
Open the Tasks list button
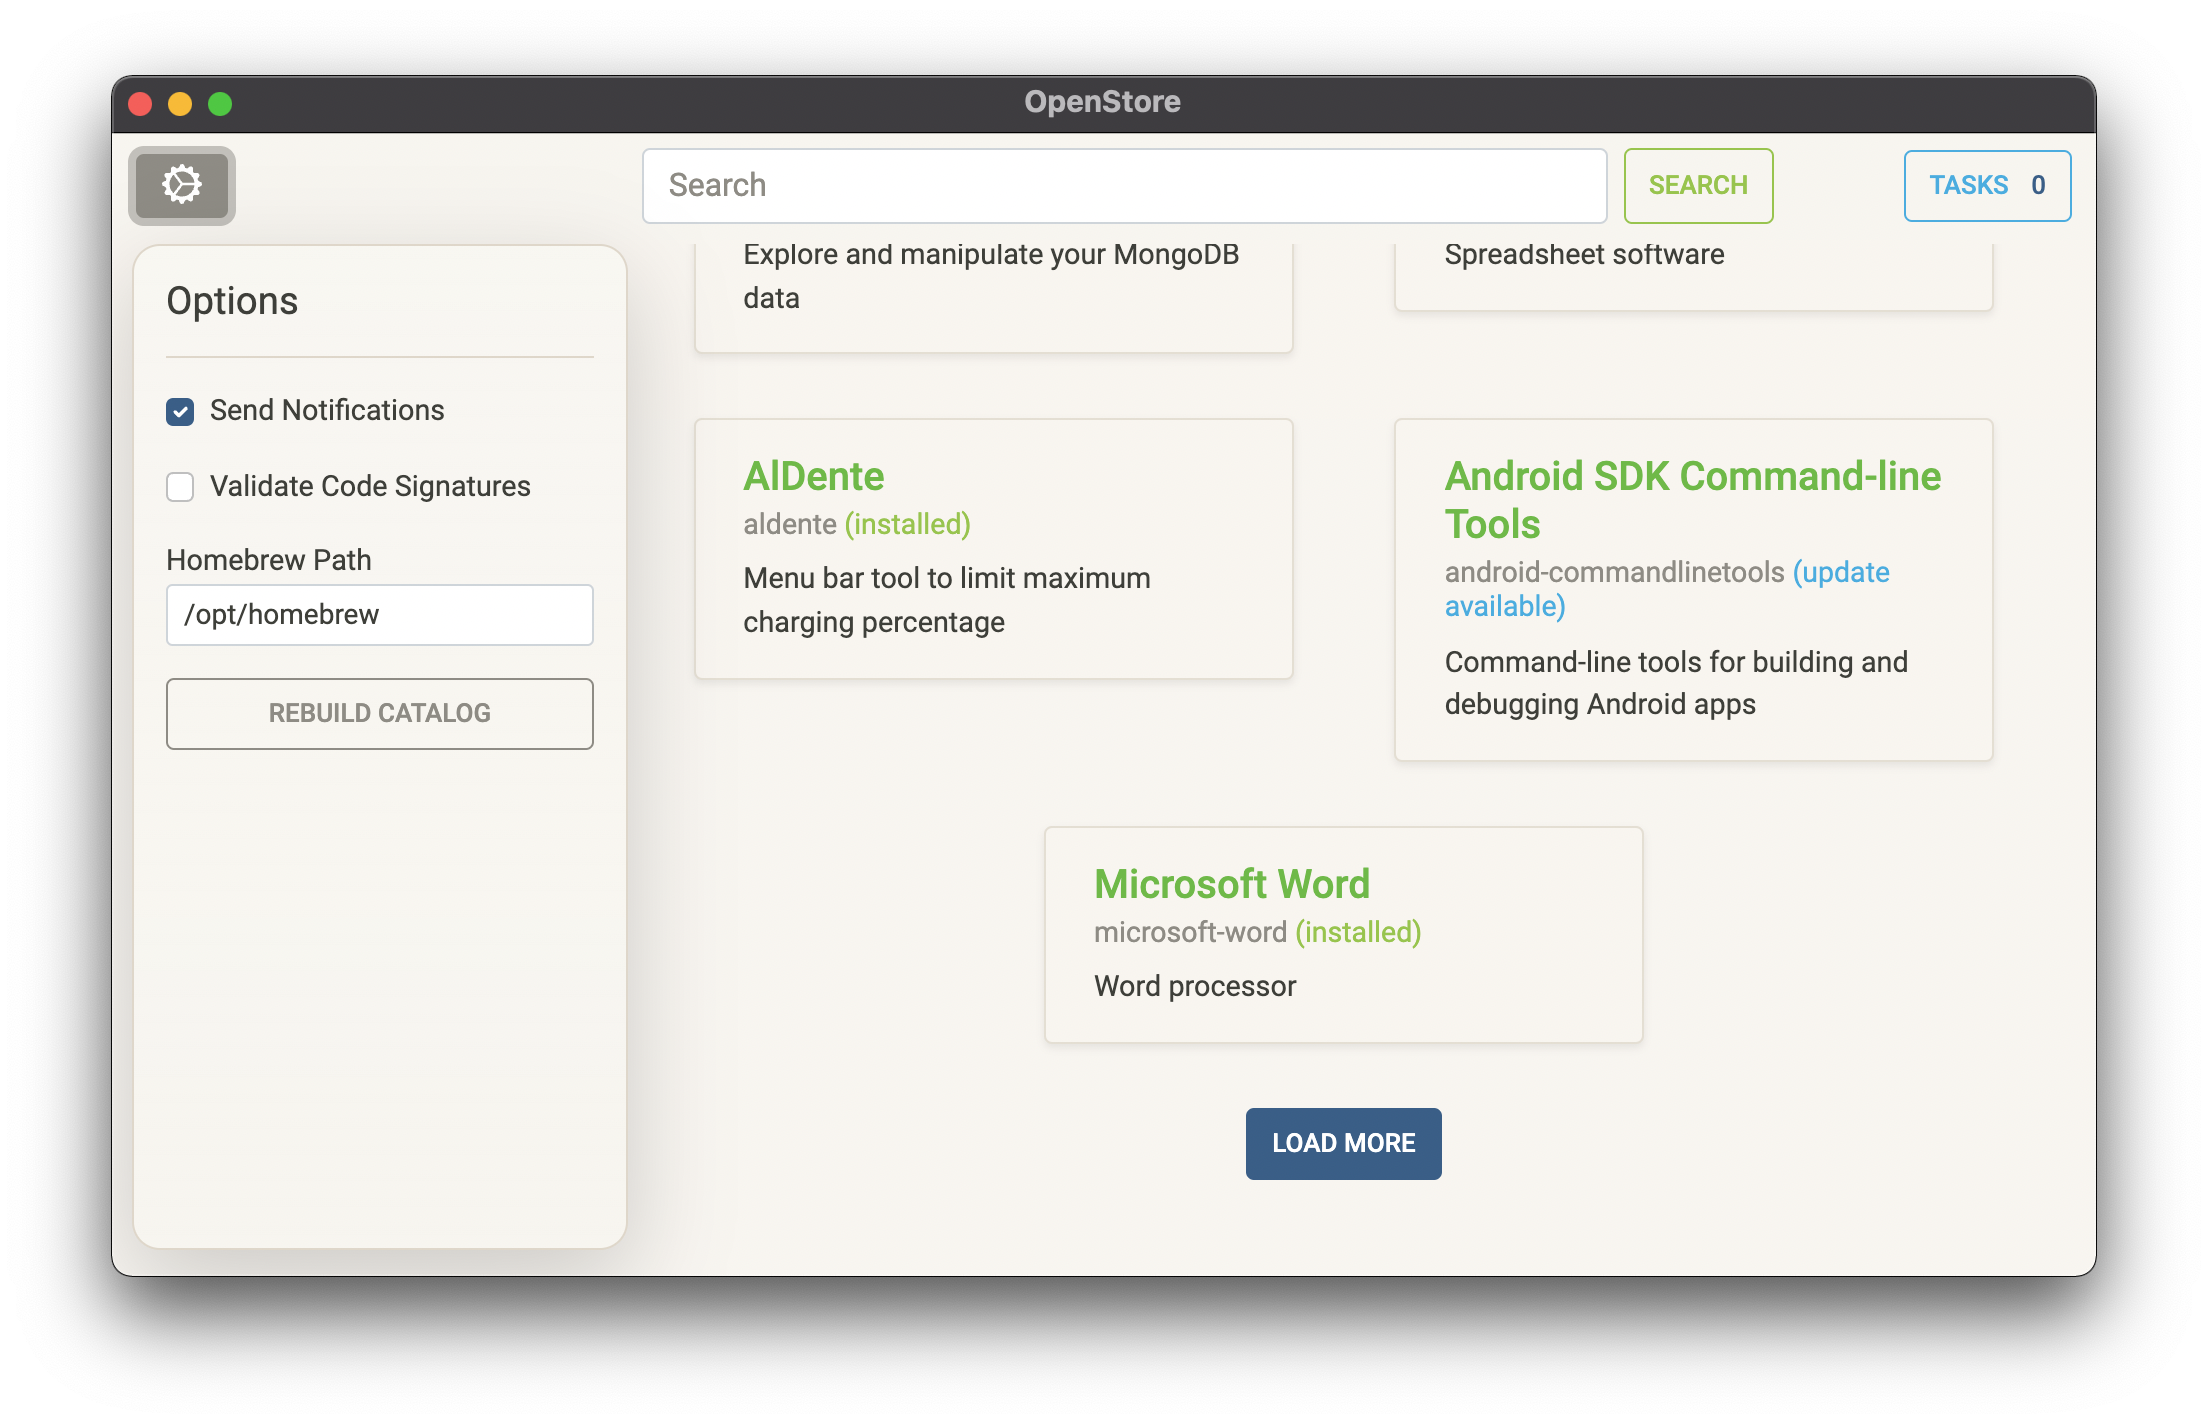pyautogui.click(x=1986, y=186)
